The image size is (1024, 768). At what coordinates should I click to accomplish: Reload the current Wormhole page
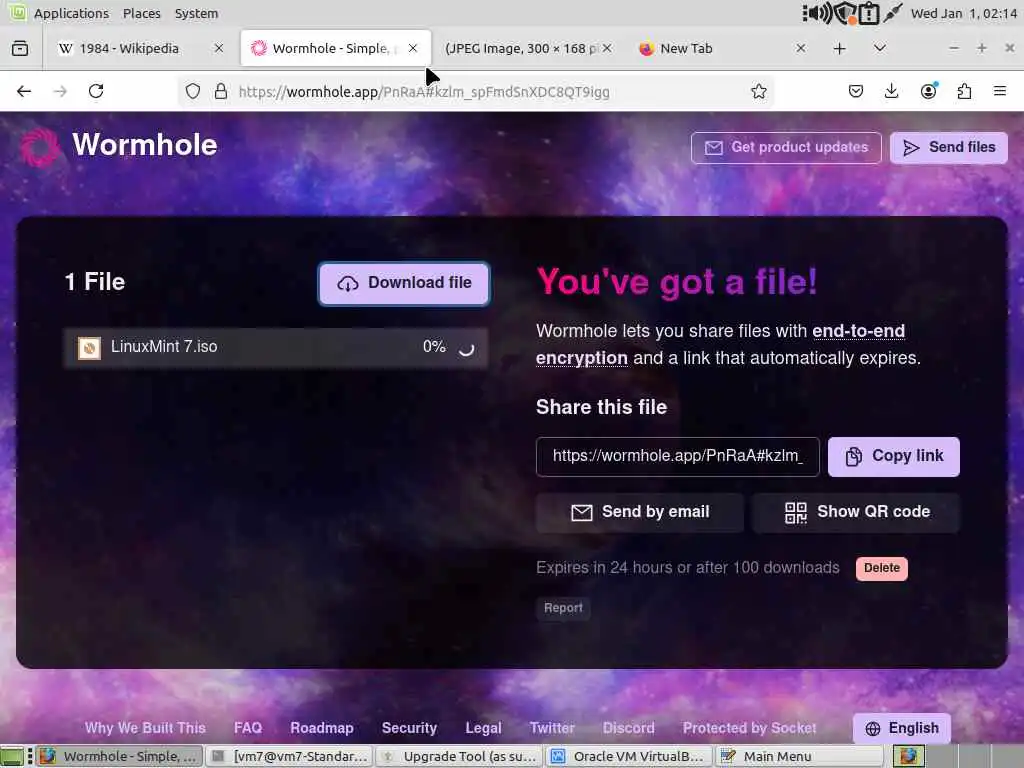(96, 91)
